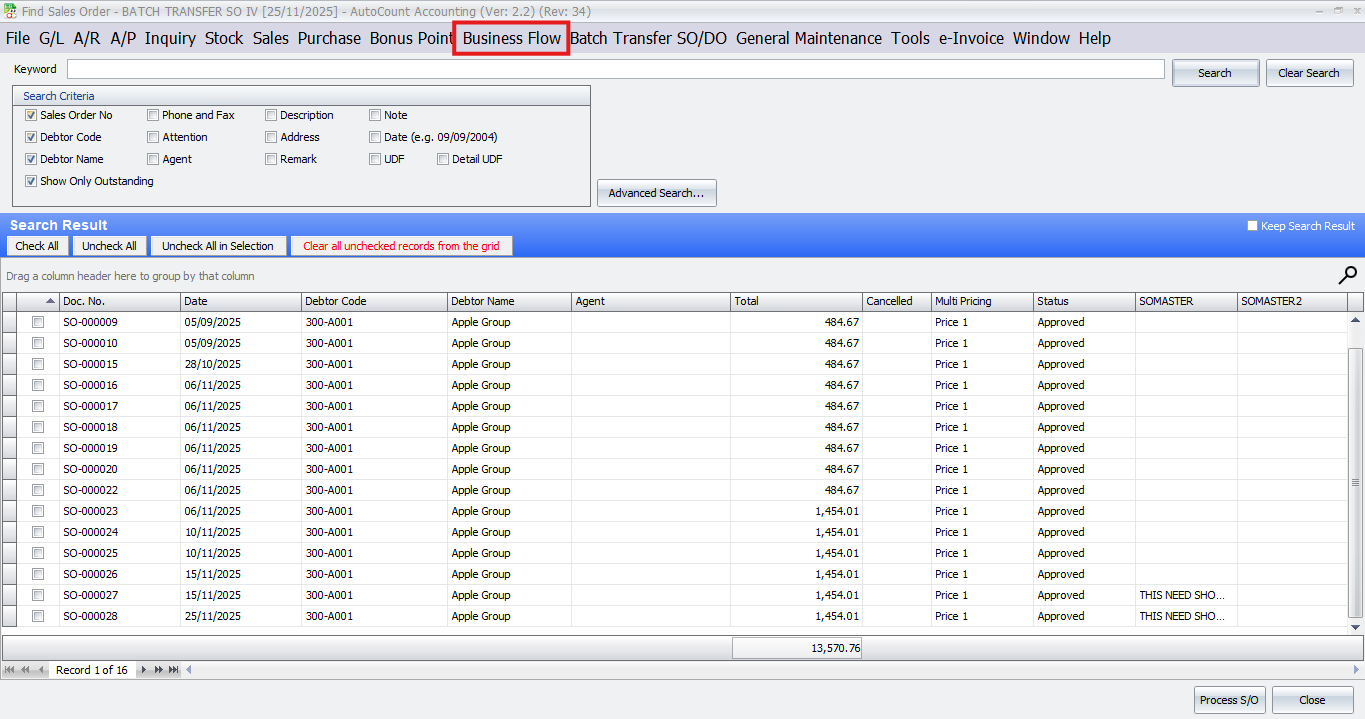
Task: Click the previous record navigation icon
Action: (42, 669)
